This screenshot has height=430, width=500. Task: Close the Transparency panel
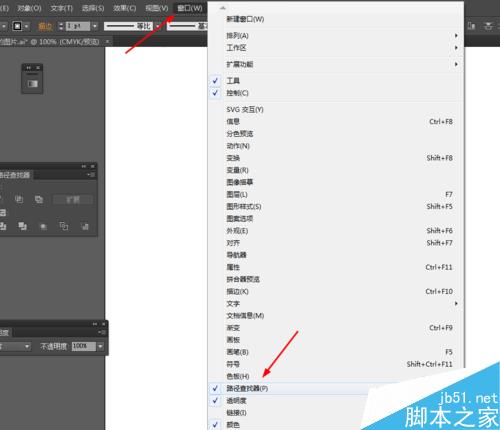point(103,324)
